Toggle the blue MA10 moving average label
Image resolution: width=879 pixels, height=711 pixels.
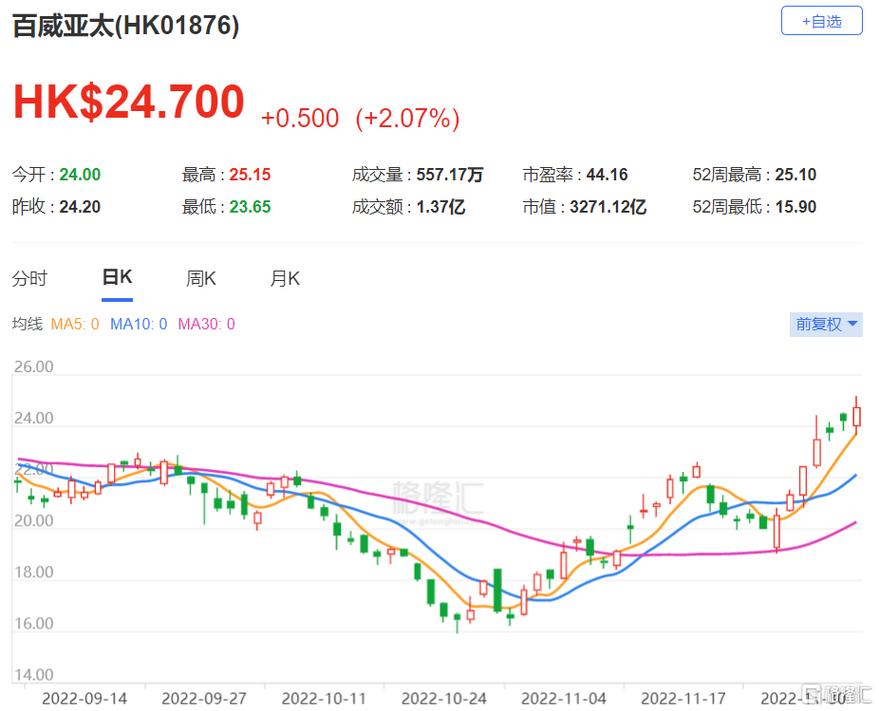tap(138, 324)
